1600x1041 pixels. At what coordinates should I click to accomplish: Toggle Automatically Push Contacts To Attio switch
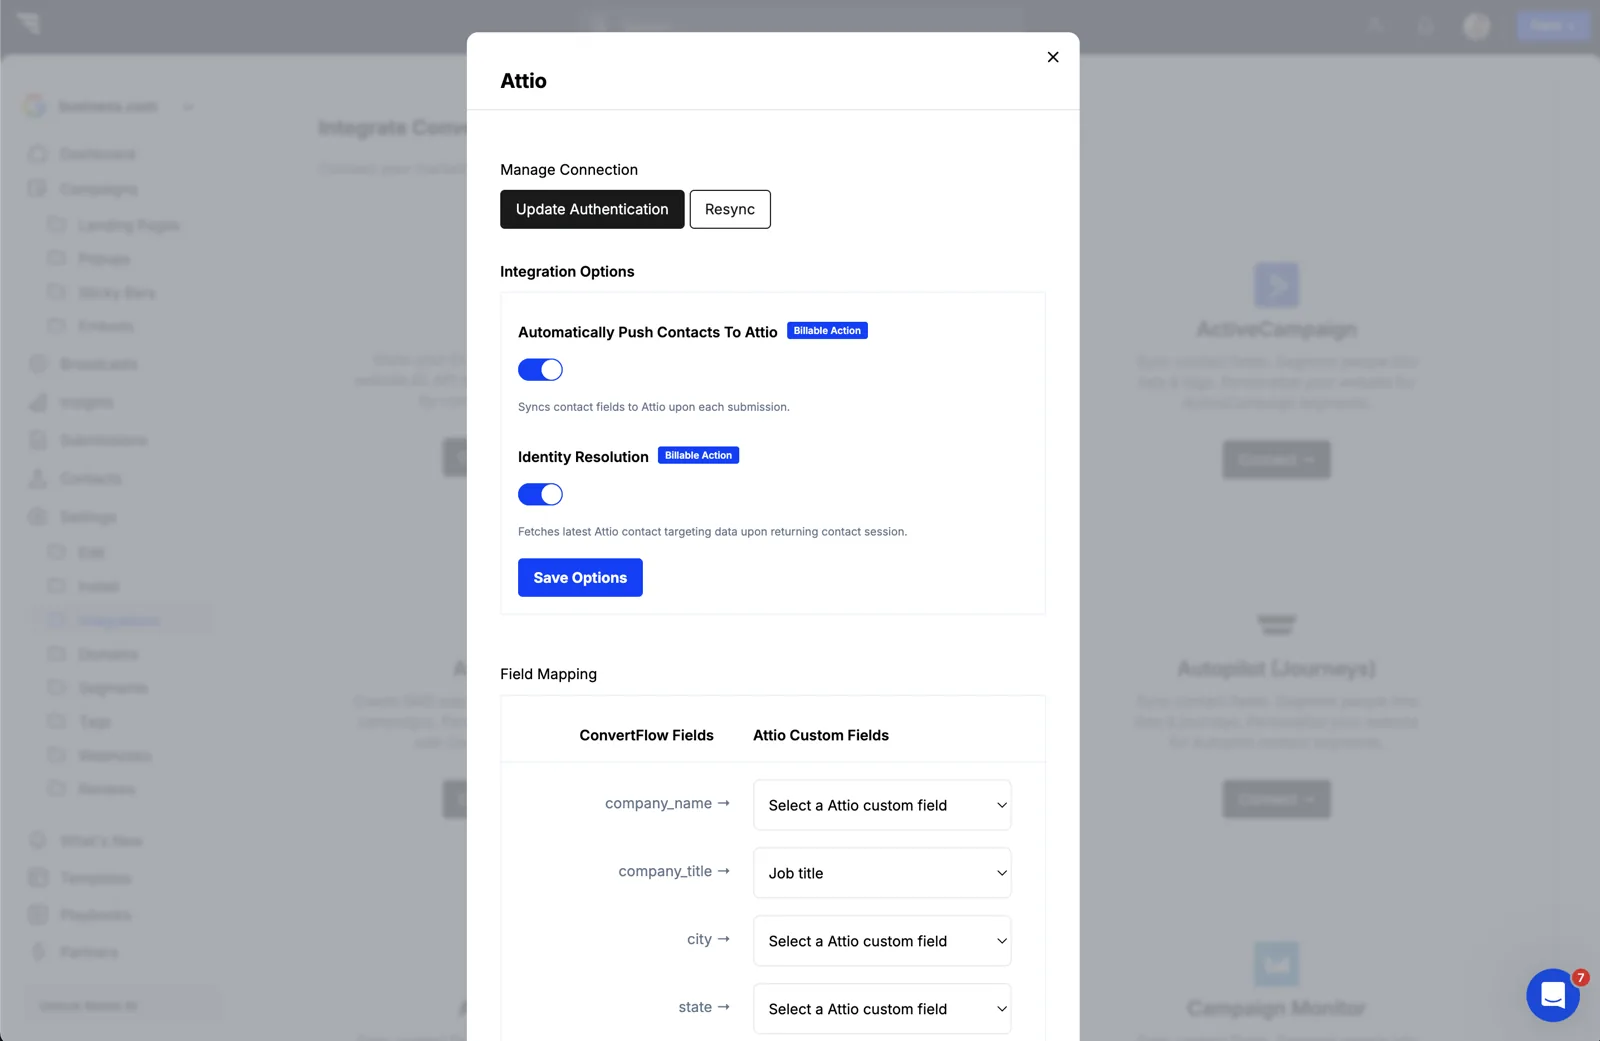[x=540, y=370]
